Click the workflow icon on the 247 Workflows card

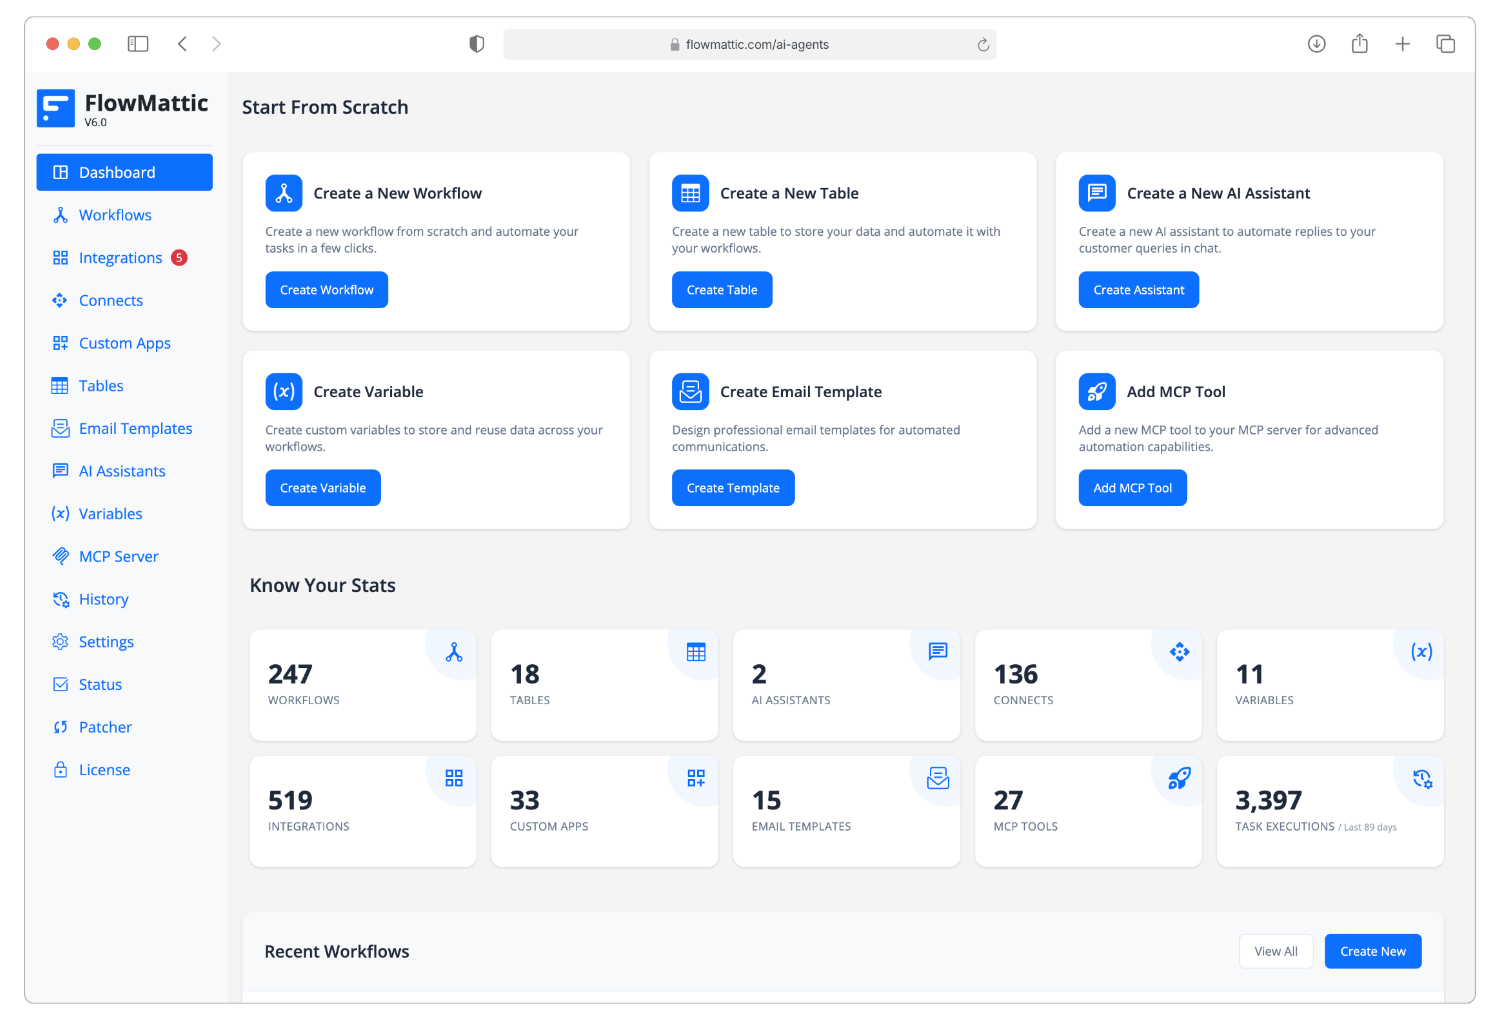452,653
